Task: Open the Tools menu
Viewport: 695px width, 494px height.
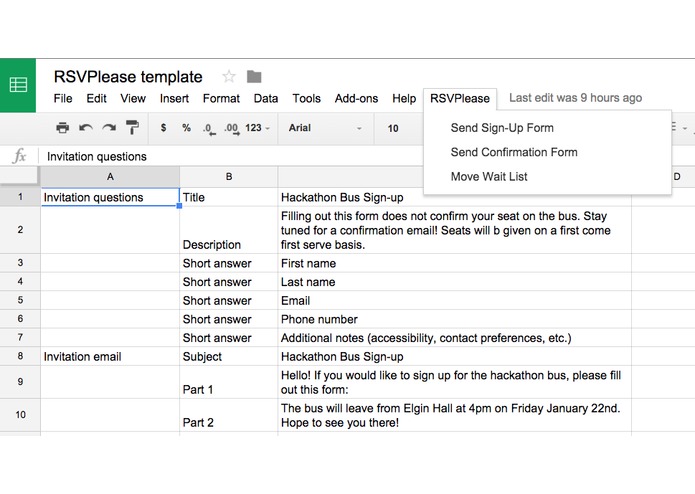Action: pyautogui.click(x=306, y=98)
